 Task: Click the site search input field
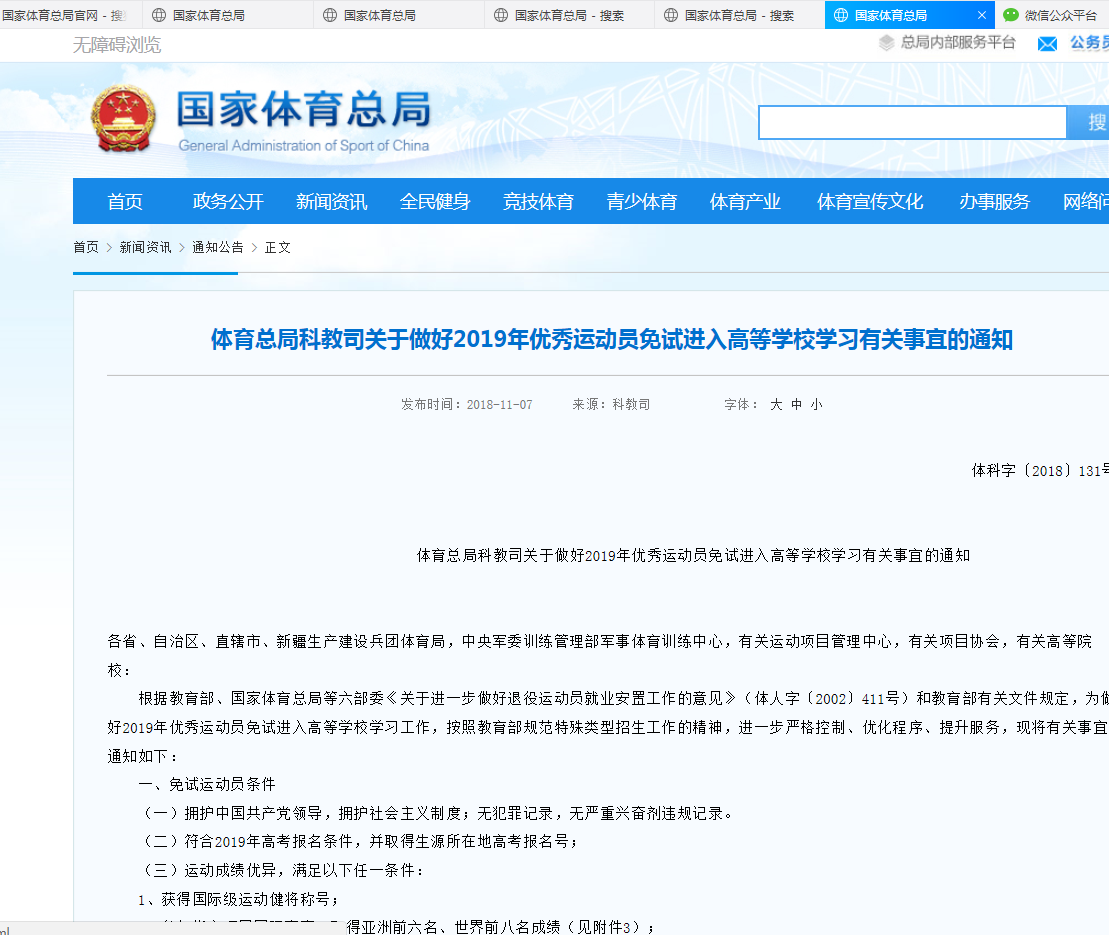[912, 122]
